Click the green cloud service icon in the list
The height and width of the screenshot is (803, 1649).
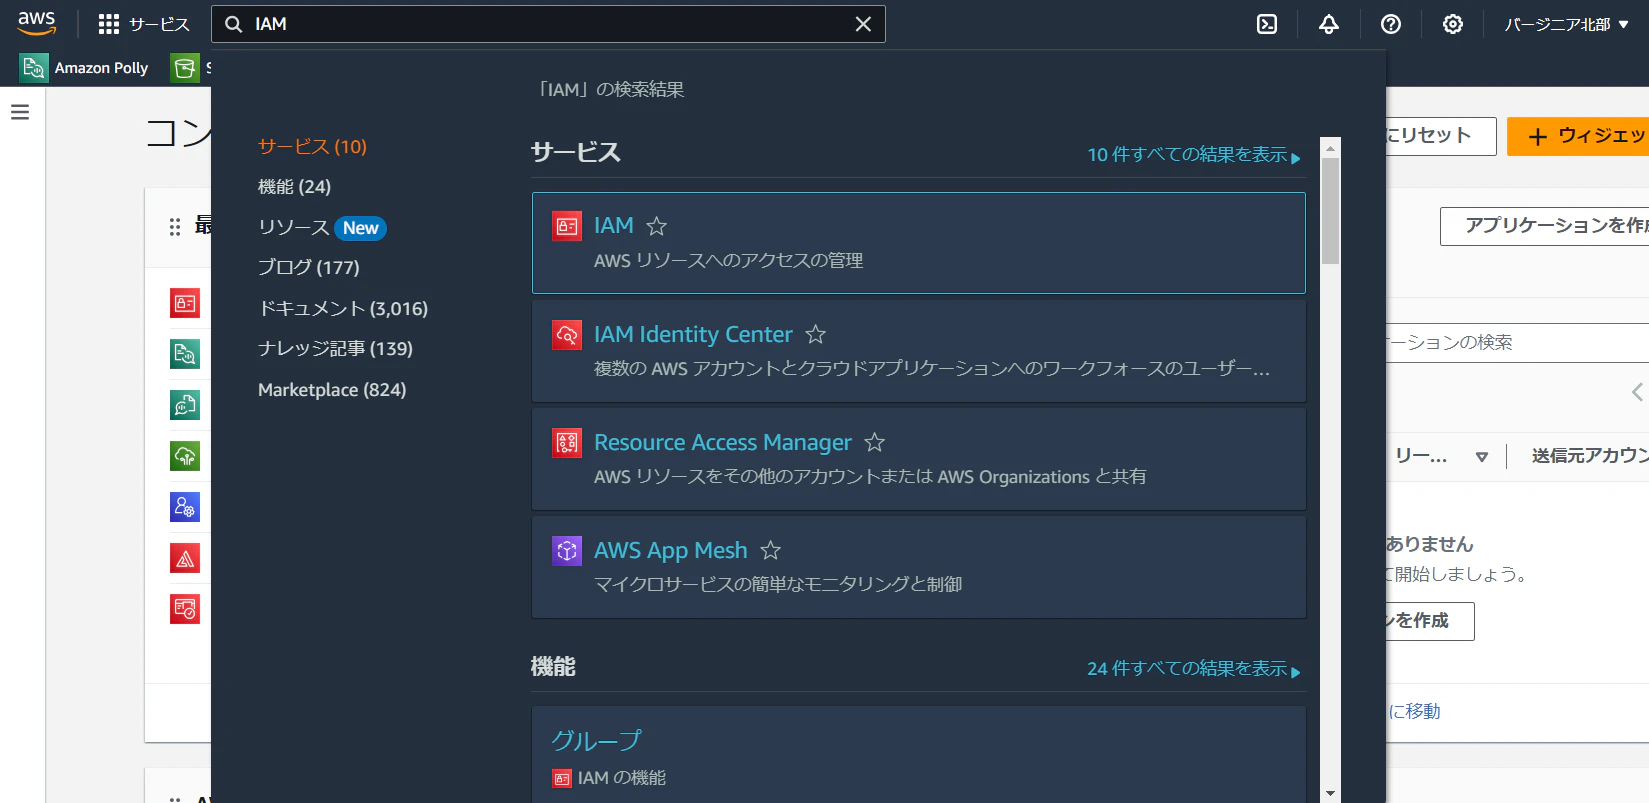tap(185, 456)
